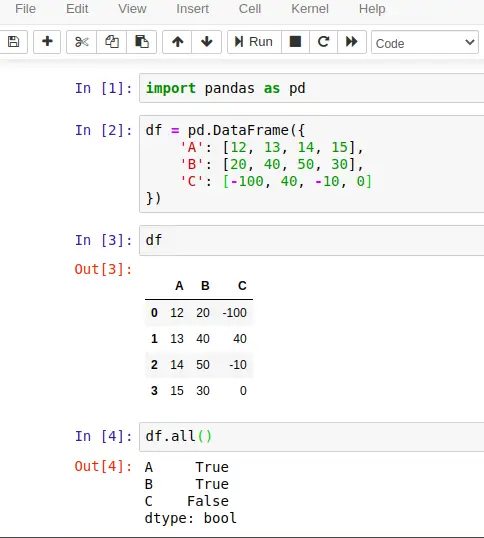Open the Code cell type dropdown
This screenshot has height=538, width=484.
pyautogui.click(x=425, y=43)
